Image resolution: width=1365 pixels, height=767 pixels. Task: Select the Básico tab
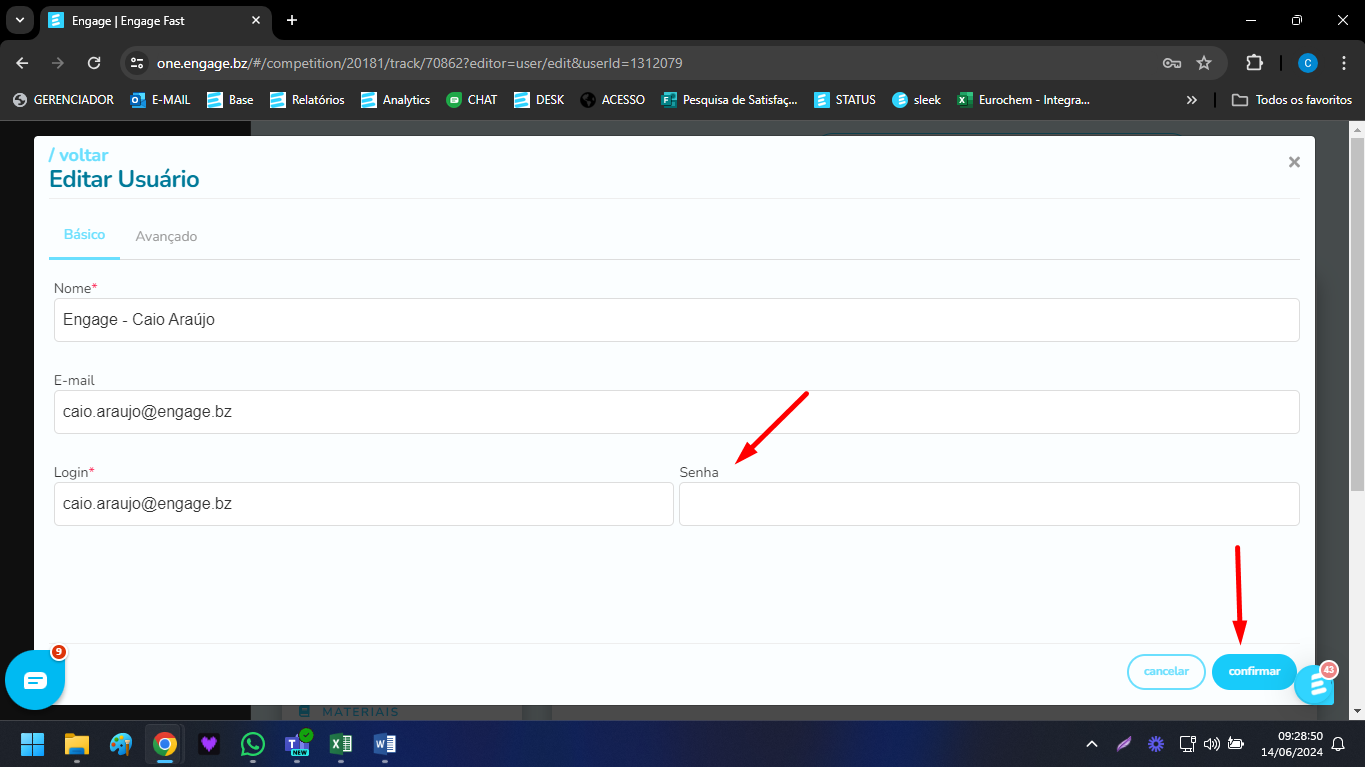click(84, 235)
